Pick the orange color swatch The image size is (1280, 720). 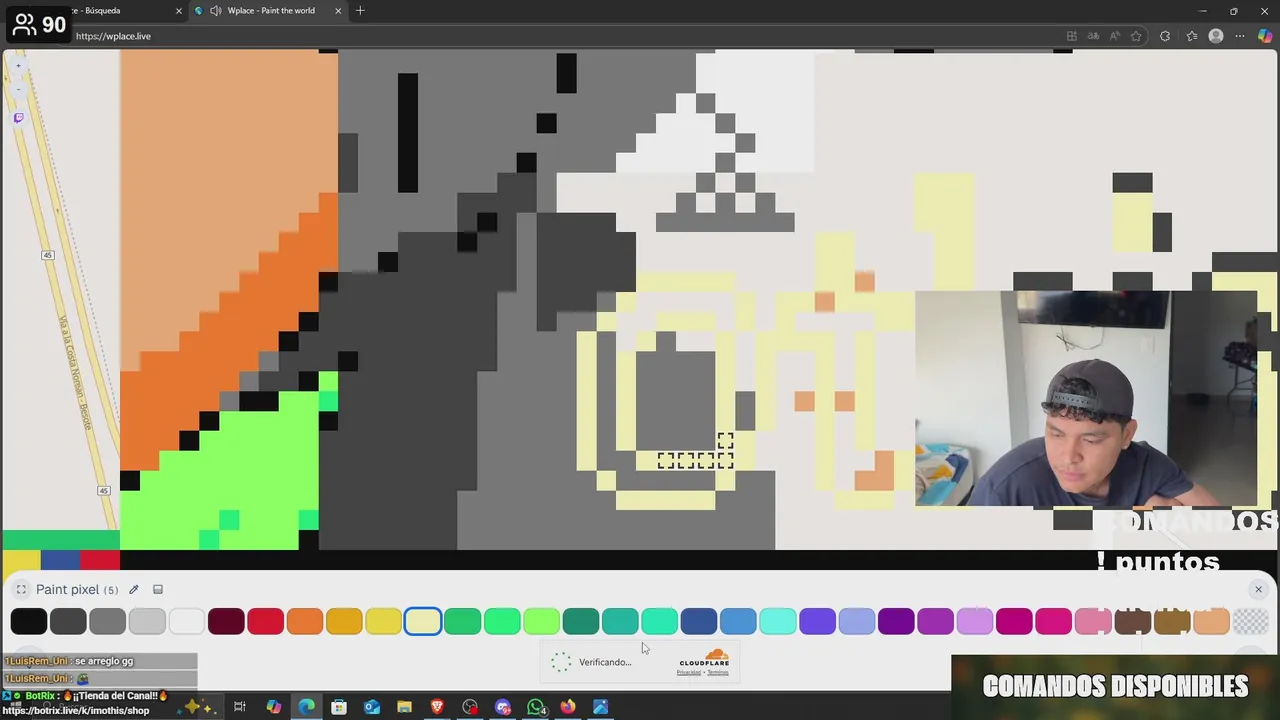pos(305,621)
